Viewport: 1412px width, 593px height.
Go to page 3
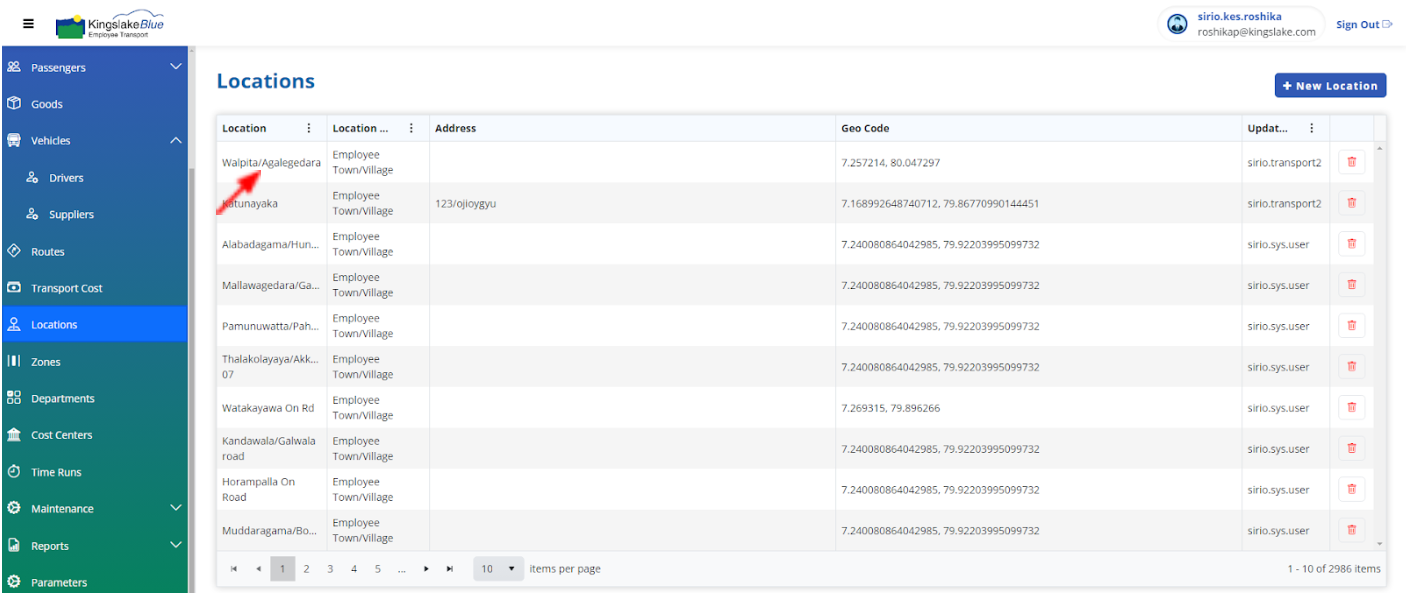330,569
